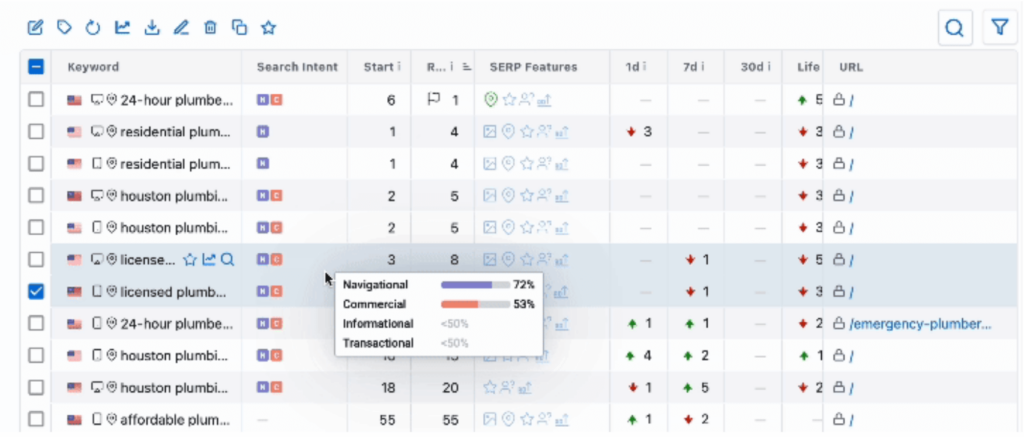Click the tag icon in toolbar
Screen dimensions: 1024x437
point(65,27)
